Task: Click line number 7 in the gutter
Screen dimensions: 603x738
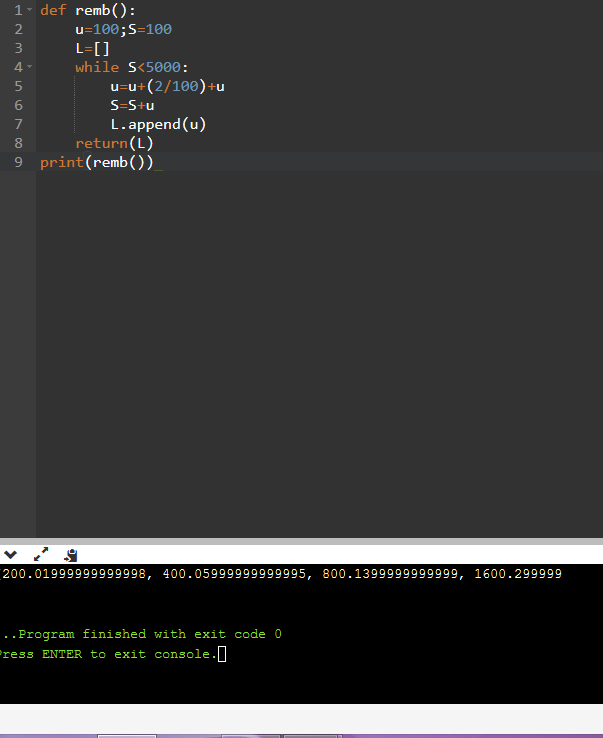Action: click(x=18, y=124)
